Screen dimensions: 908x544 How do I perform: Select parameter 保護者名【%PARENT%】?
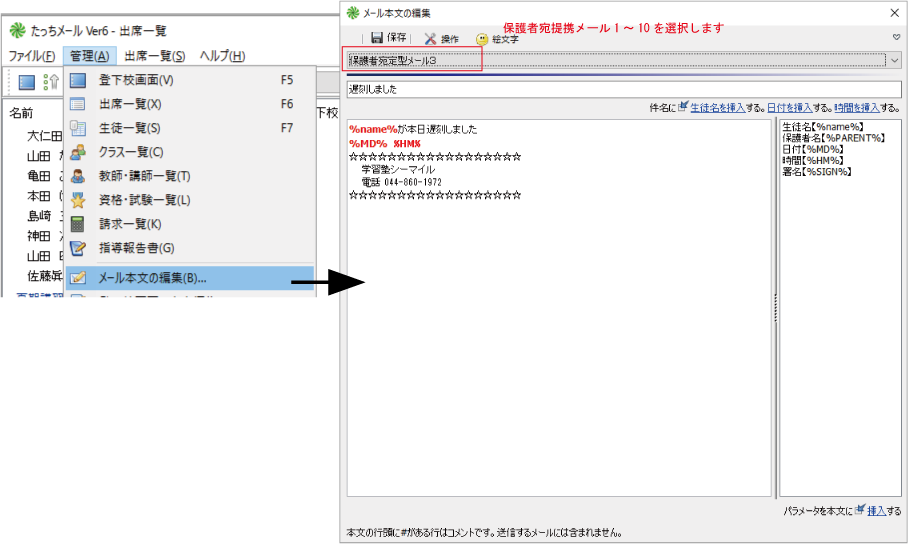coord(833,138)
